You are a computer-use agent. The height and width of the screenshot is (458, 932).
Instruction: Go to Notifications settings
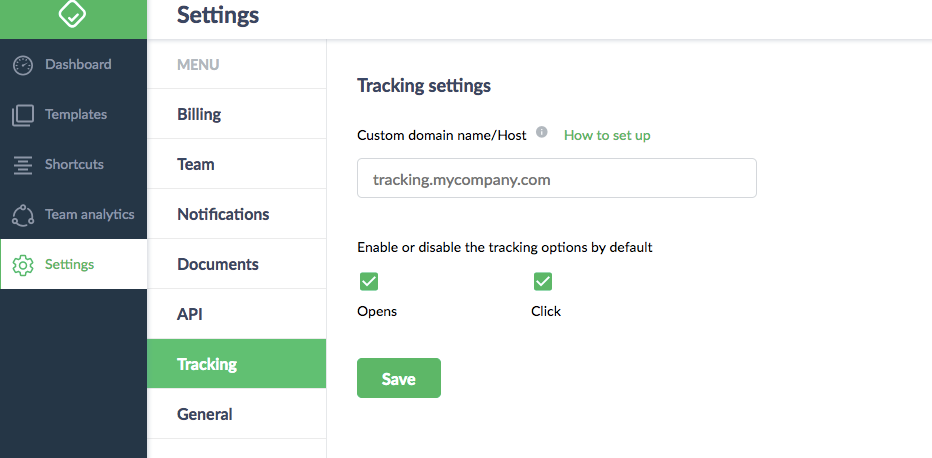tap(223, 214)
